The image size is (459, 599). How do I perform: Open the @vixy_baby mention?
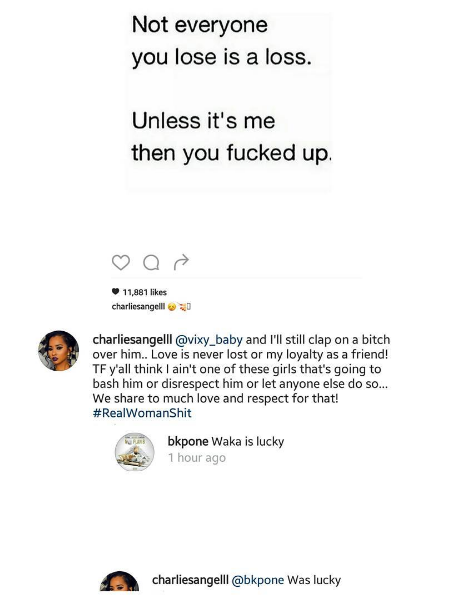click(x=209, y=340)
